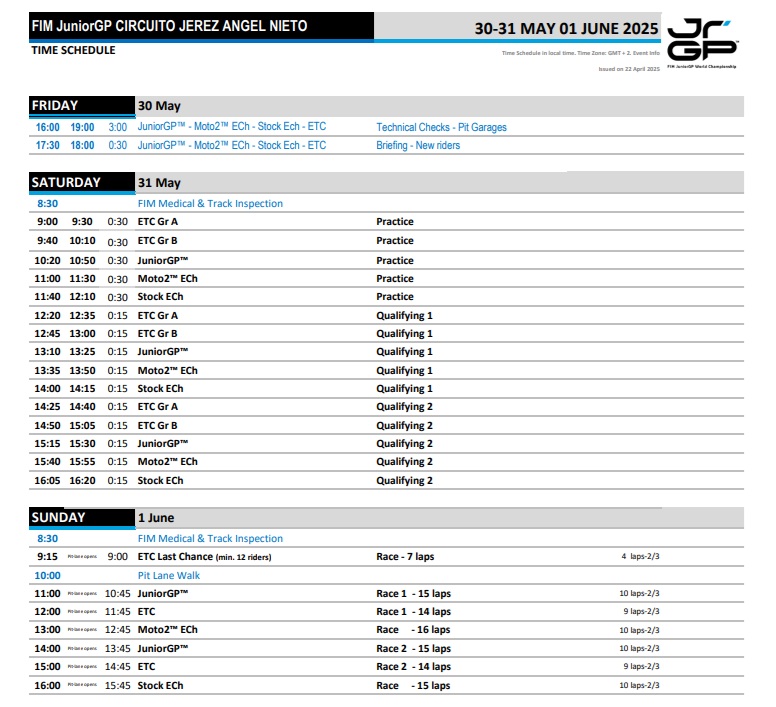Click 'Race 1 - 15 laps' for JuniorGP
The width and height of the screenshot is (776, 707).
coord(413,594)
